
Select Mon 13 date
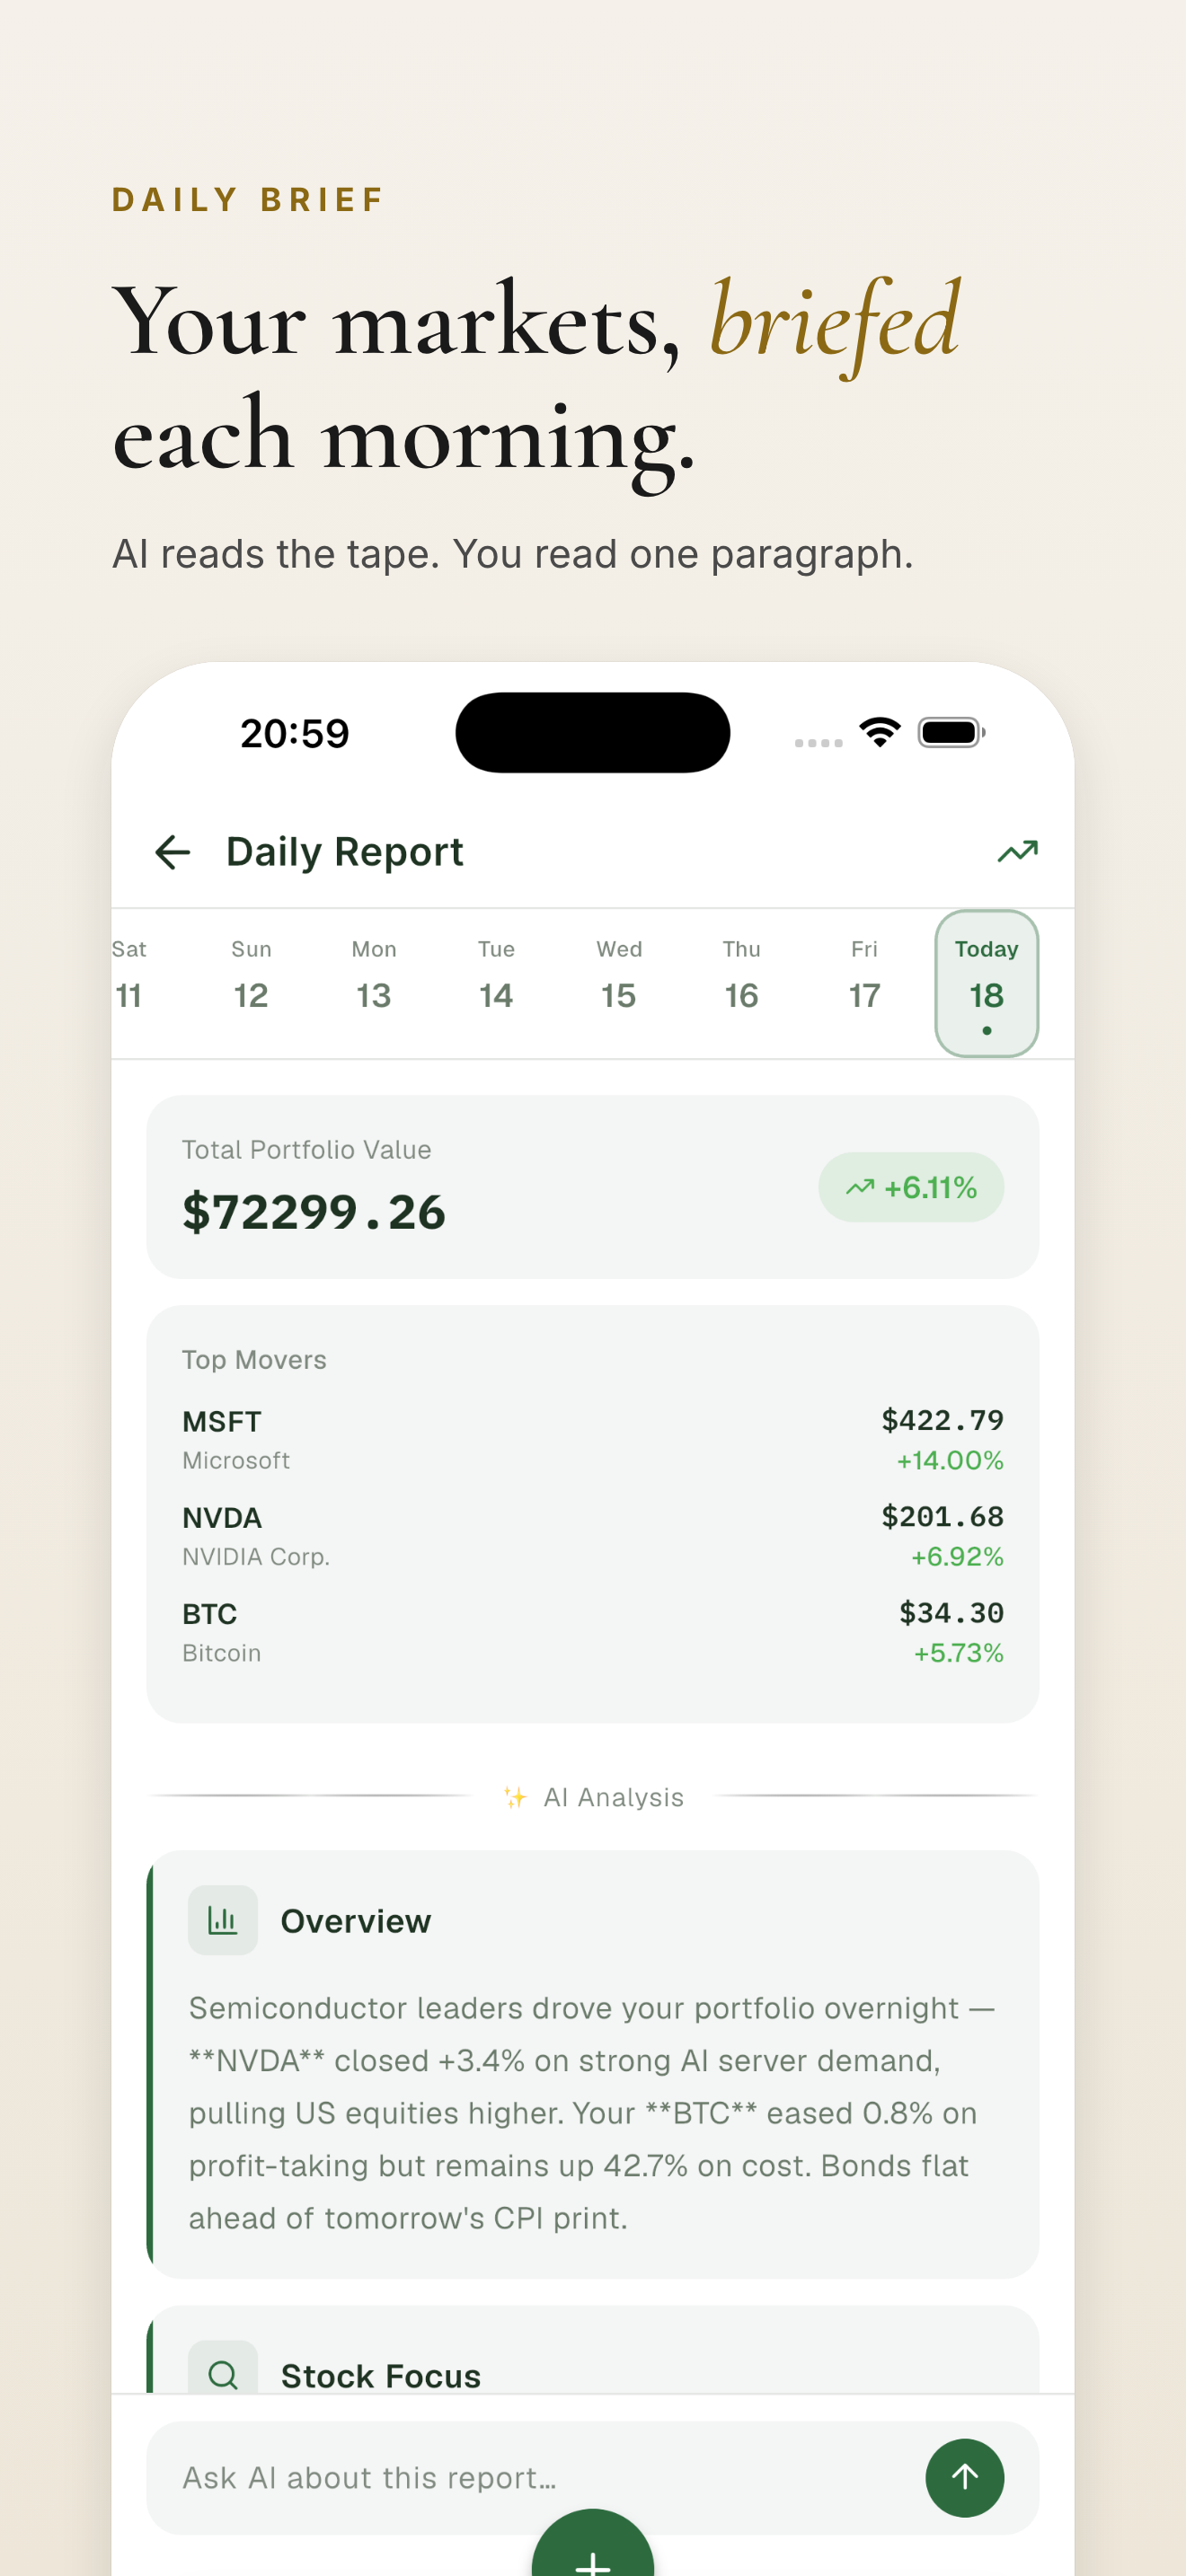coord(374,983)
